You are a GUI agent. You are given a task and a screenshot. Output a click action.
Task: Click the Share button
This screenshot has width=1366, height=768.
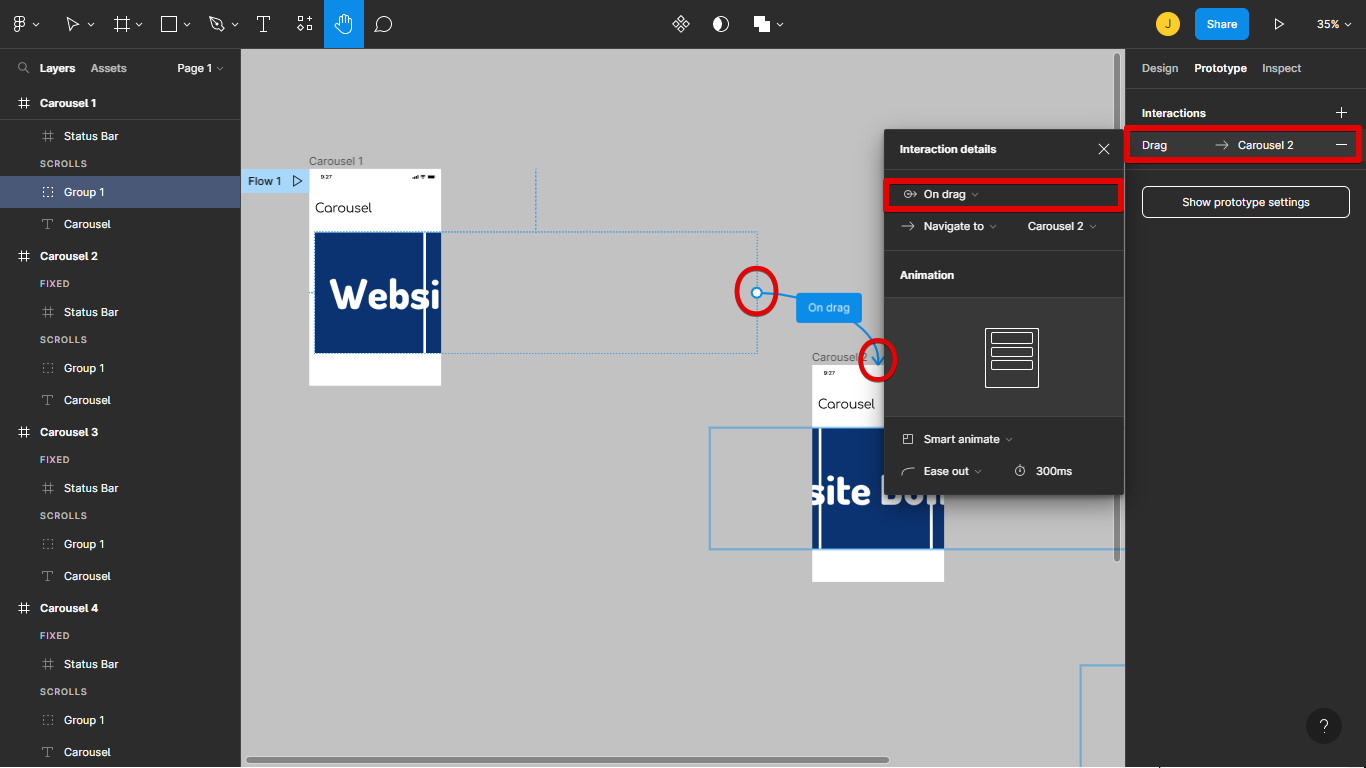point(1221,23)
